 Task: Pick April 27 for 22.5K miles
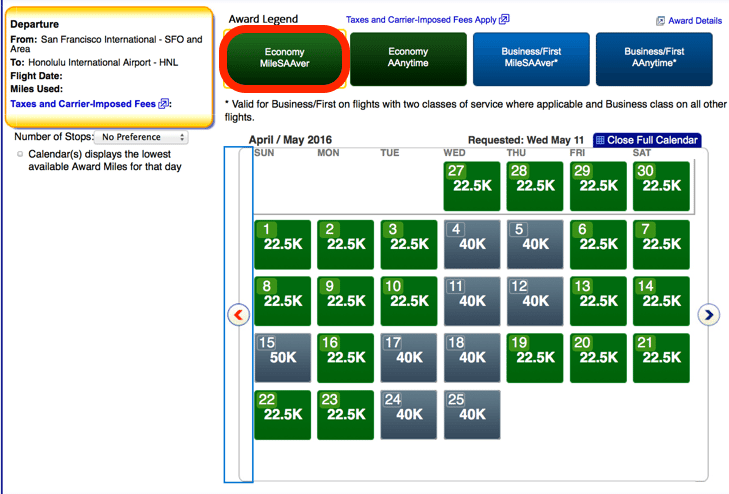[472, 186]
